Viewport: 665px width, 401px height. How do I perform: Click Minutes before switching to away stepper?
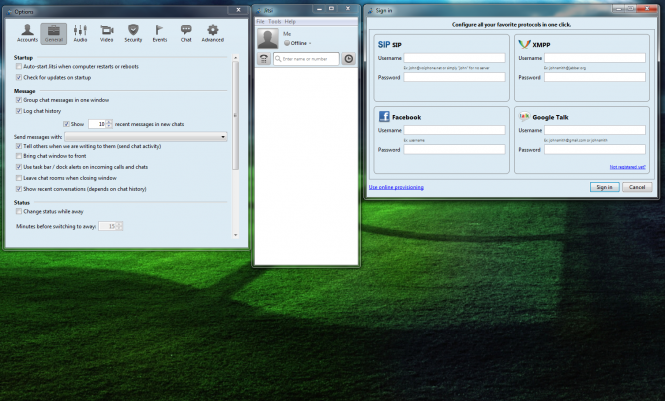click(x=120, y=226)
